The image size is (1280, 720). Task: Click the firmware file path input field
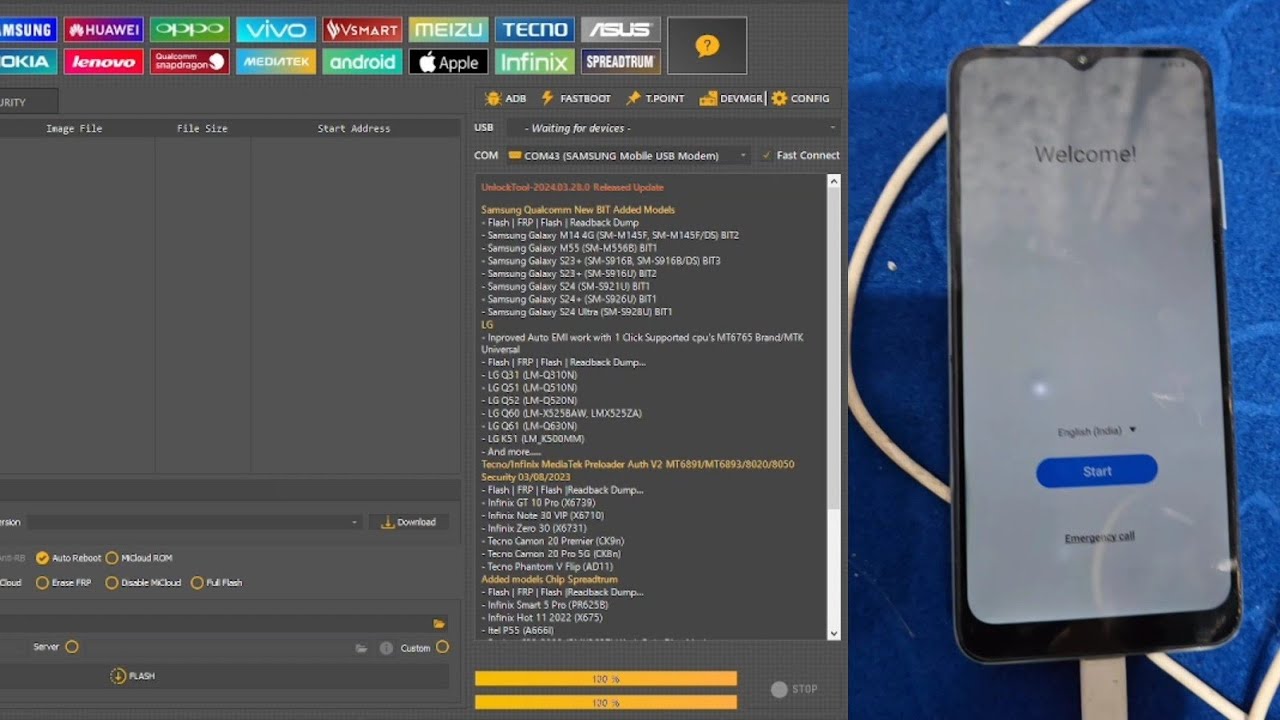click(215, 623)
